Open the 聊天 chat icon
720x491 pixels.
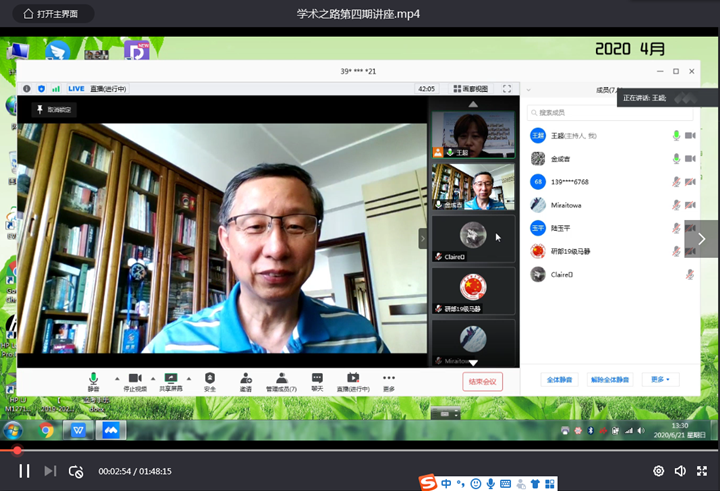(x=317, y=378)
